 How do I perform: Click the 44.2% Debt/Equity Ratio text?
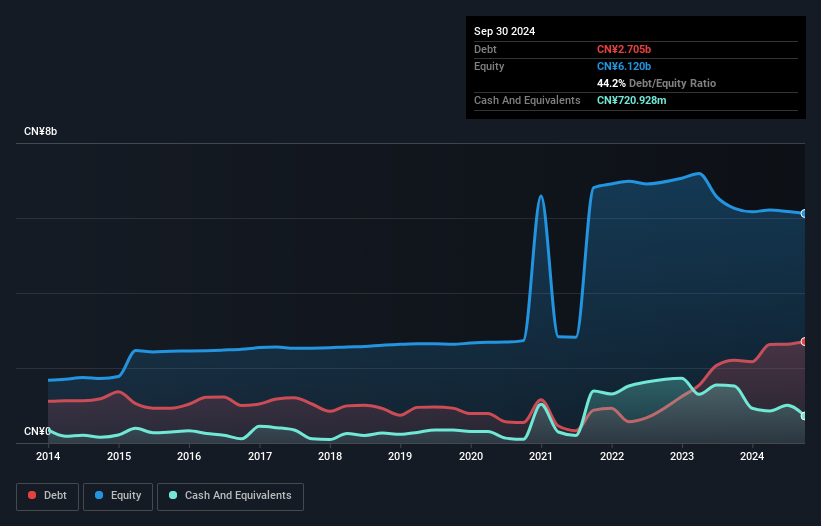click(656, 83)
